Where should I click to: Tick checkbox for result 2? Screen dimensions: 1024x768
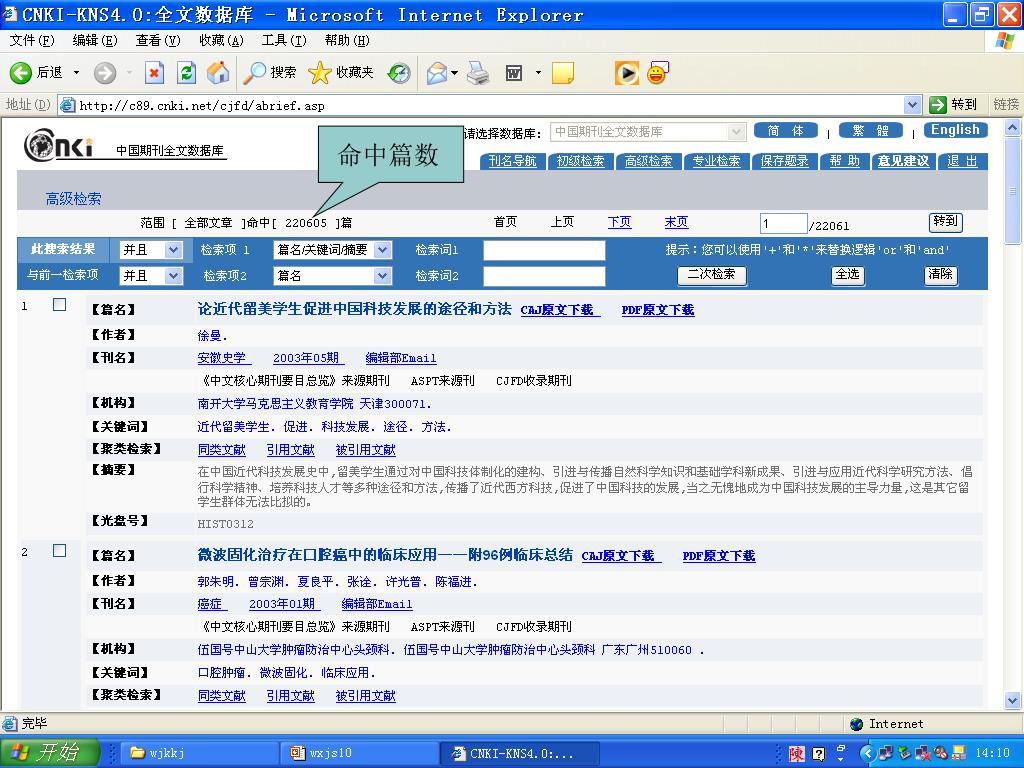[59, 551]
